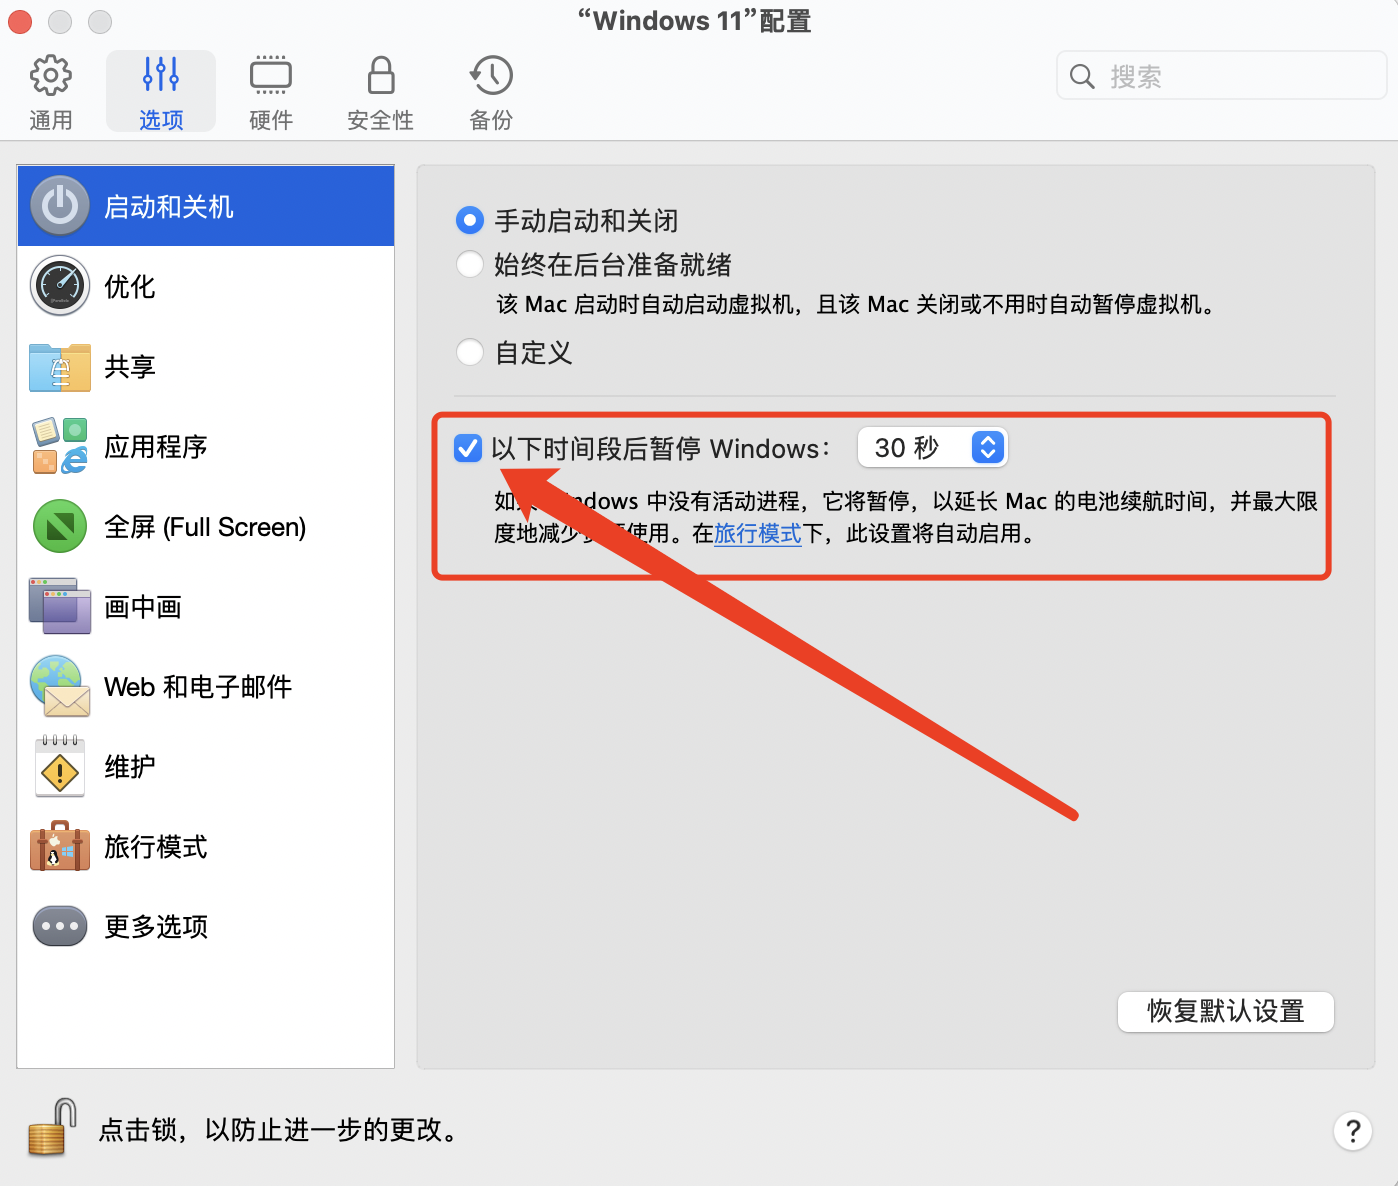Select 始终在后台准备就绪 radio button
The width and height of the screenshot is (1398, 1186).
(469, 264)
